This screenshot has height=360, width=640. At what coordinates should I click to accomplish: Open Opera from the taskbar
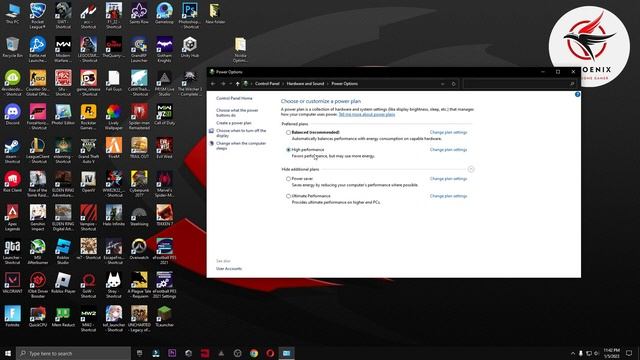click(x=270, y=353)
